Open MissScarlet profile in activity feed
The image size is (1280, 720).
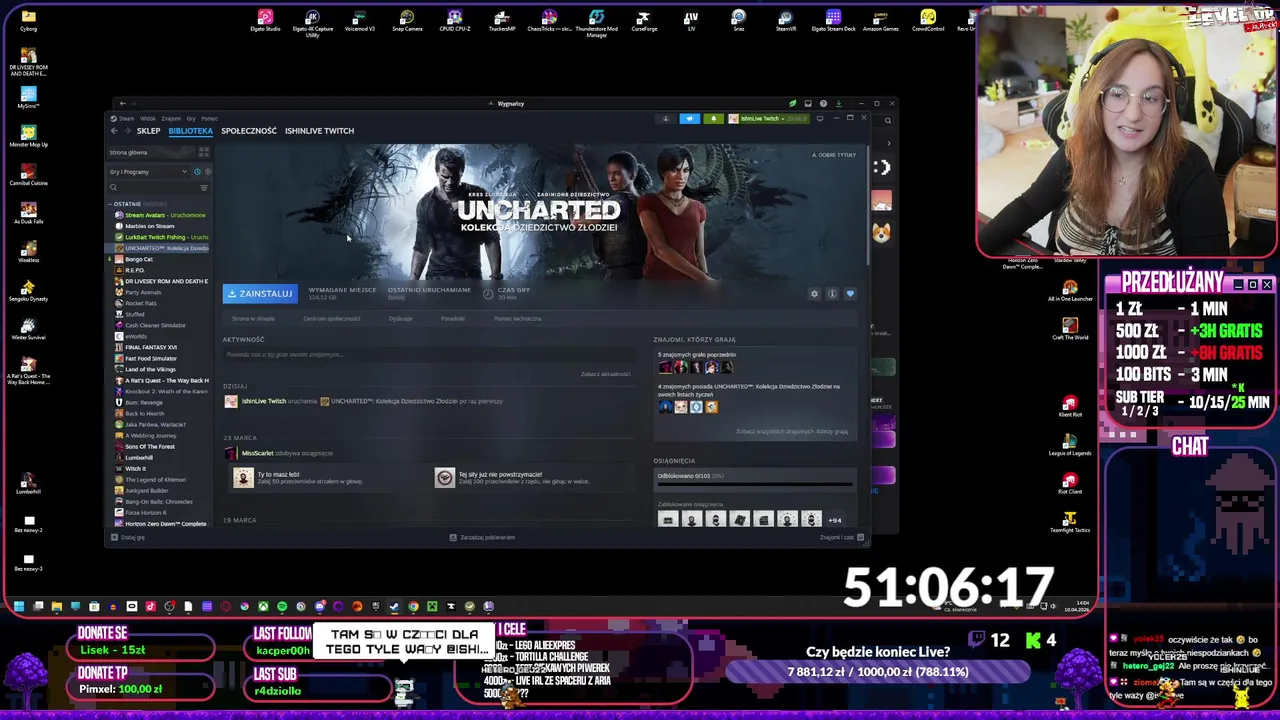pyautogui.click(x=257, y=453)
